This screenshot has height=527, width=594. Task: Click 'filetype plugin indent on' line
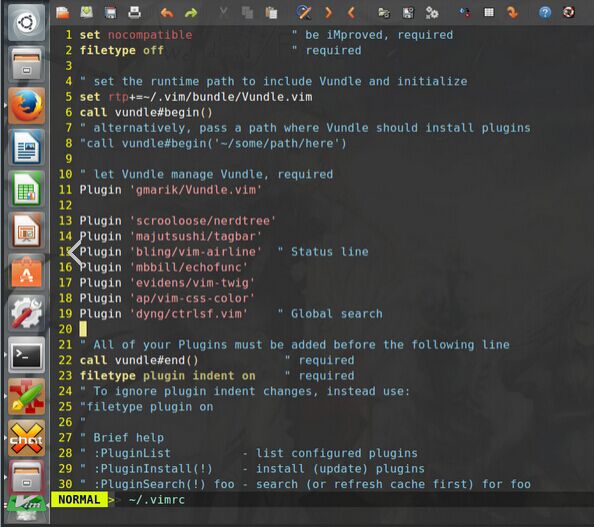point(167,376)
